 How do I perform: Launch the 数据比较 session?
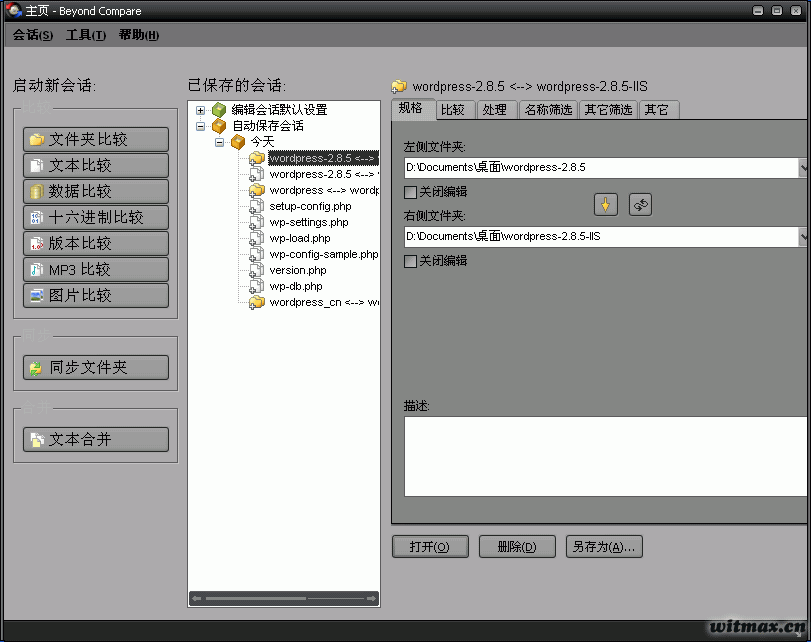(96, 191)
